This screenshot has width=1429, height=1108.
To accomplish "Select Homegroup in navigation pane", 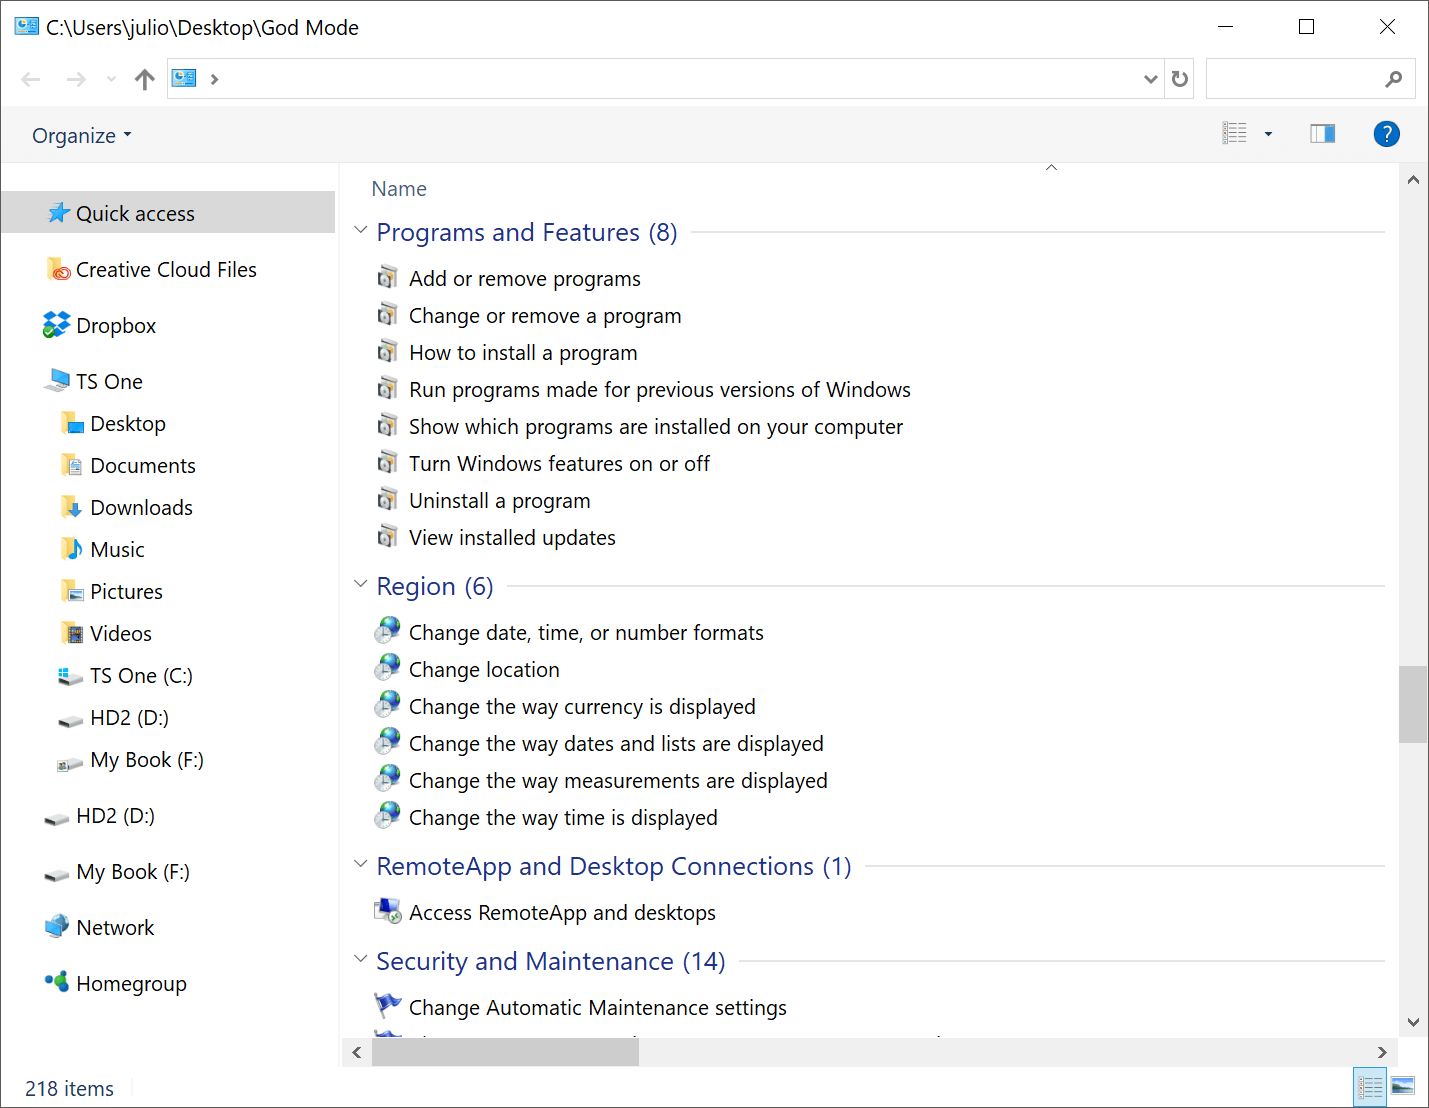I will point(131,984).
